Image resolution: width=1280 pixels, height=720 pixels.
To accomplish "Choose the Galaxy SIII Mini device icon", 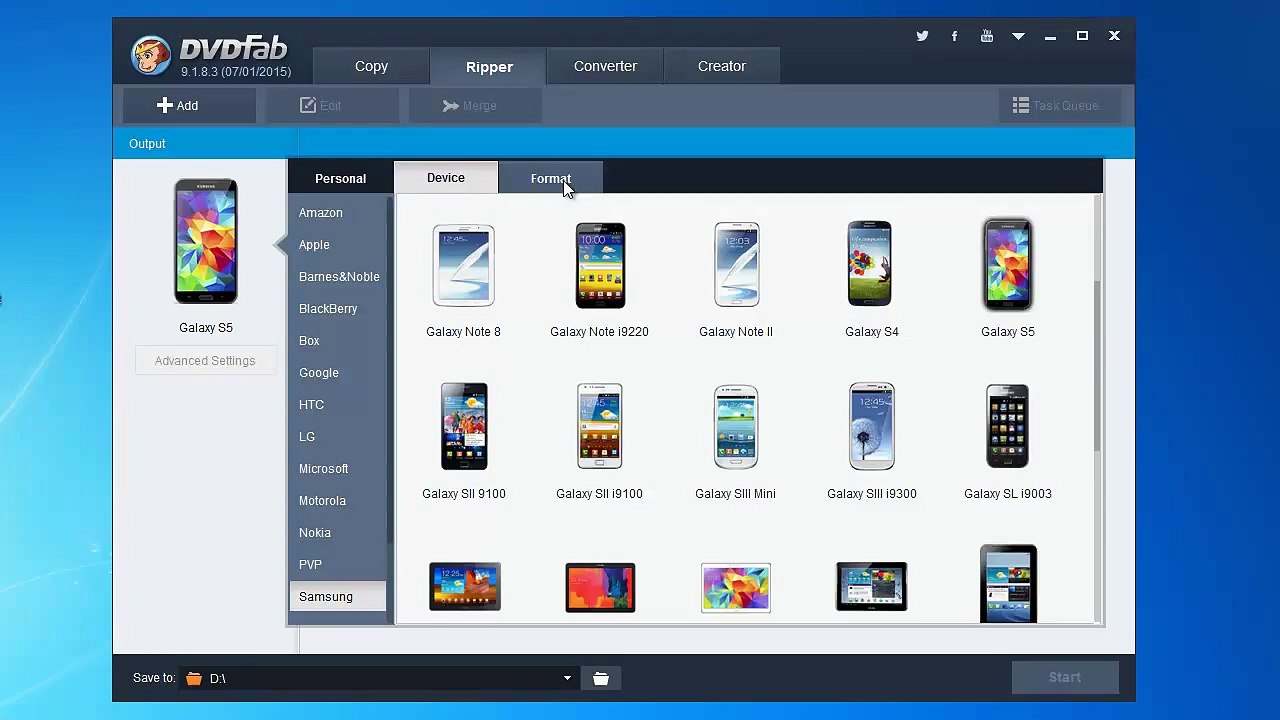I will click(x=736, y=426).
